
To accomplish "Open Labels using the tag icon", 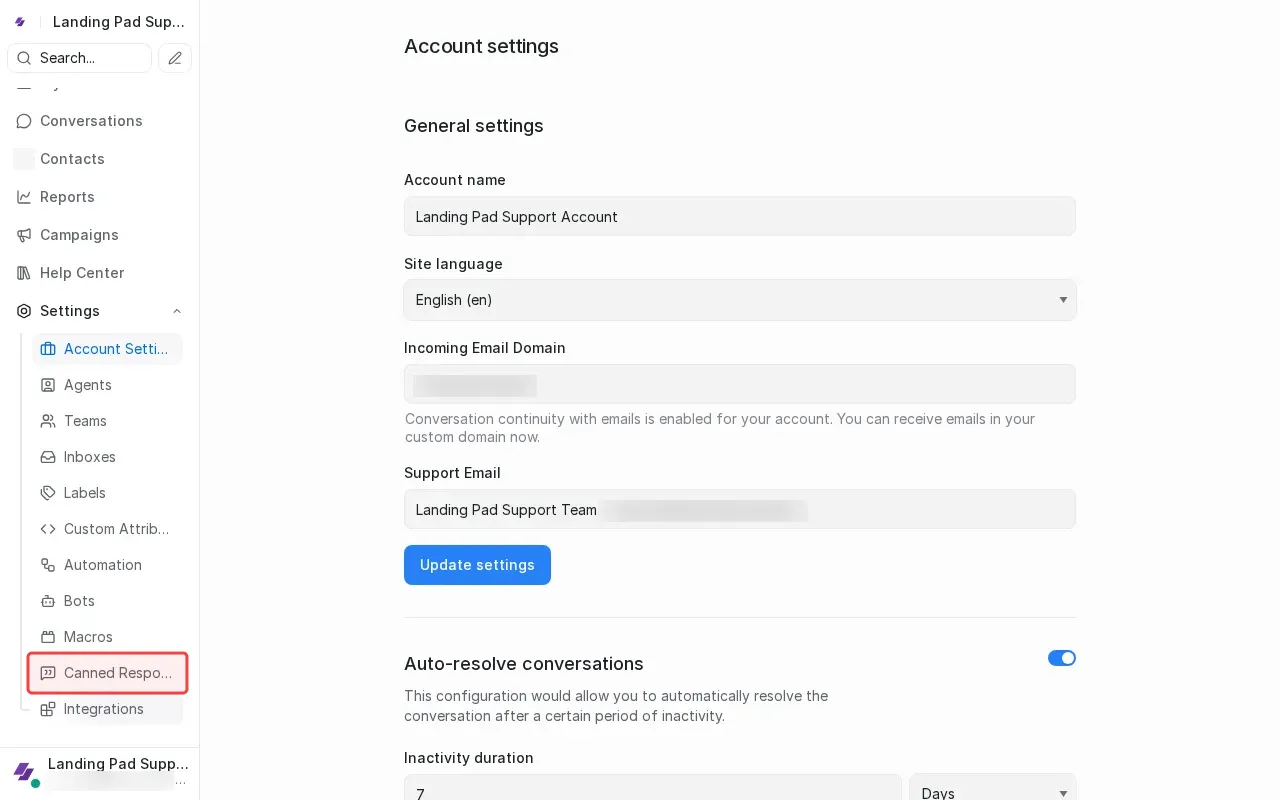I will (x=48, y=493).
